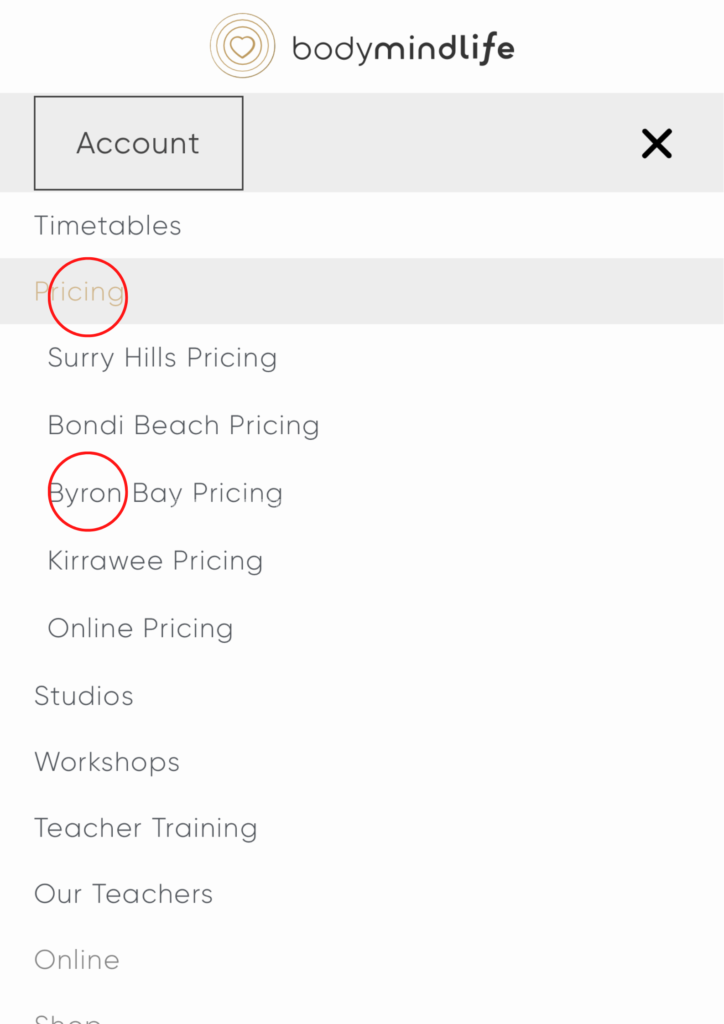Click gray header bar beside Account
This screenshot has height=1024, width=724.
coord(440,143)
